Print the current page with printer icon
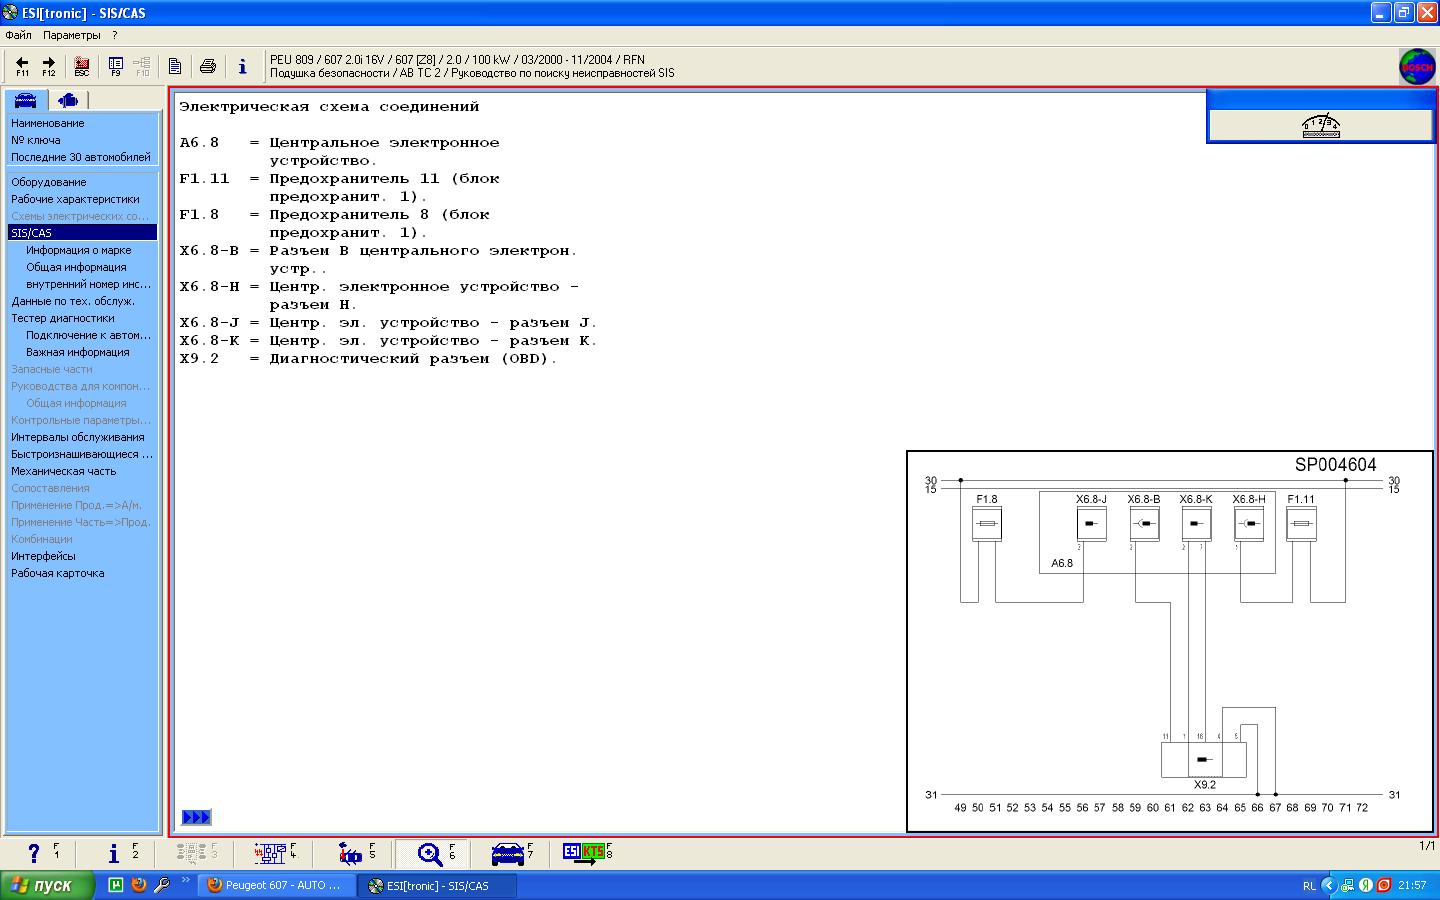This screenshot has width=1440, height=900. click(208, 66)
